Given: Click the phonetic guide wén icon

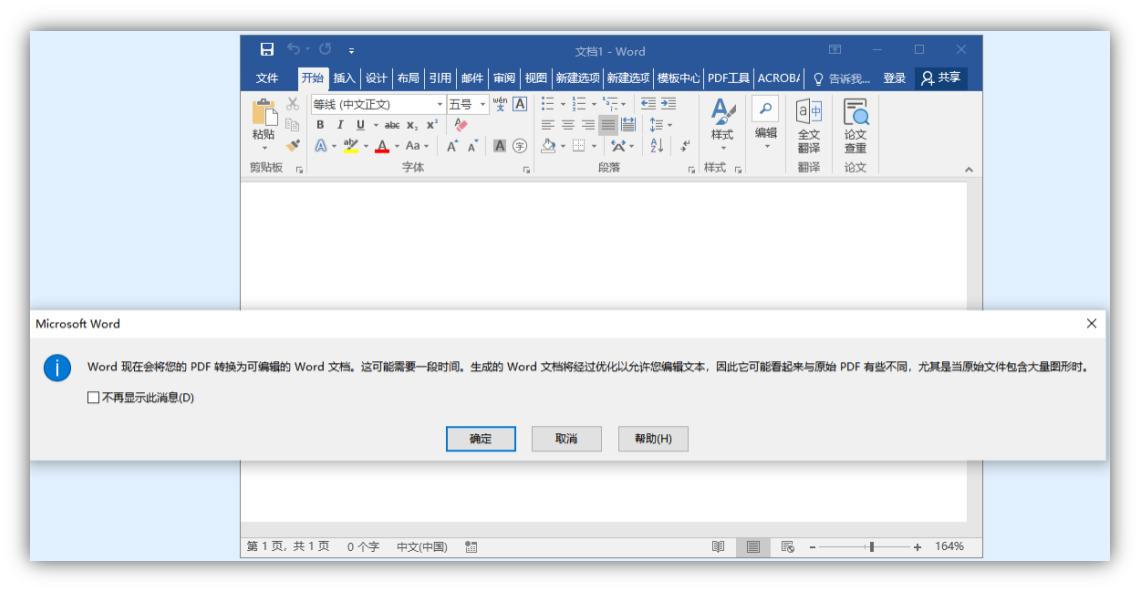Looking at the screenshot, I should tap(499, 104).
